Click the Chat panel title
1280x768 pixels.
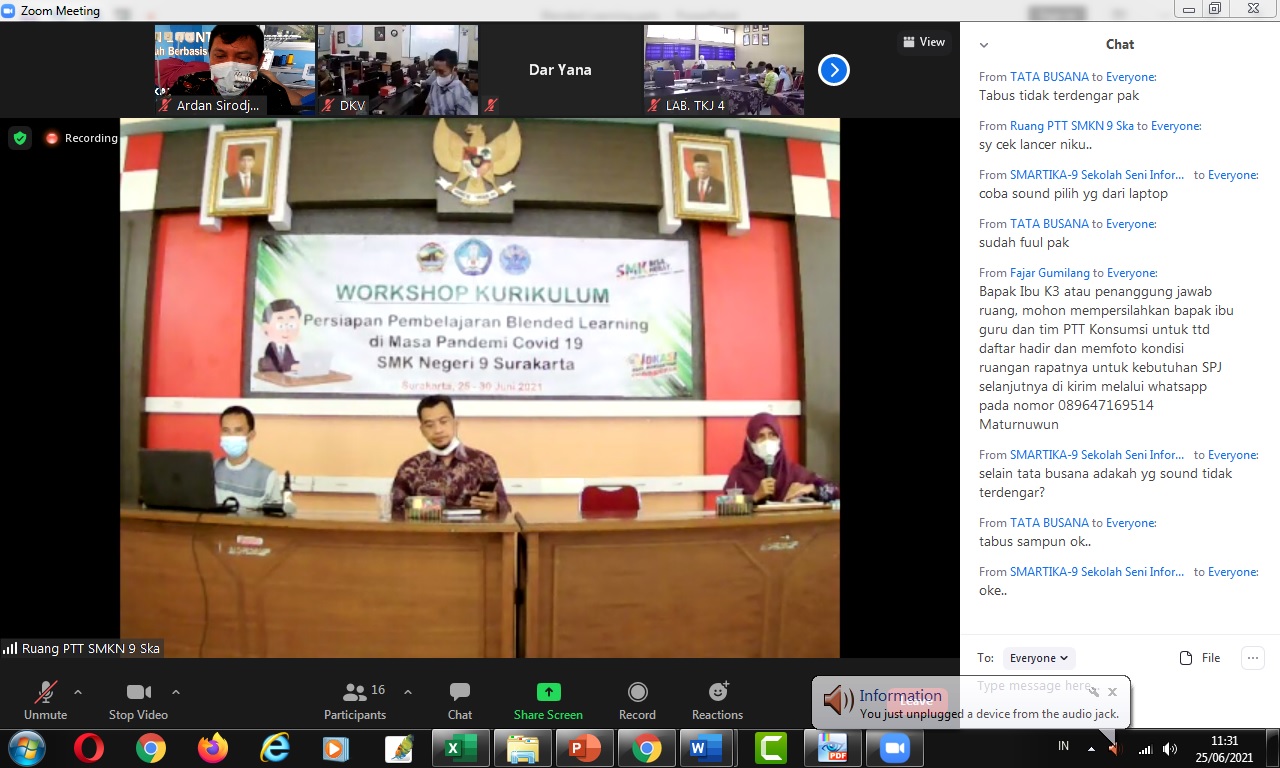tap(1120, 44)
